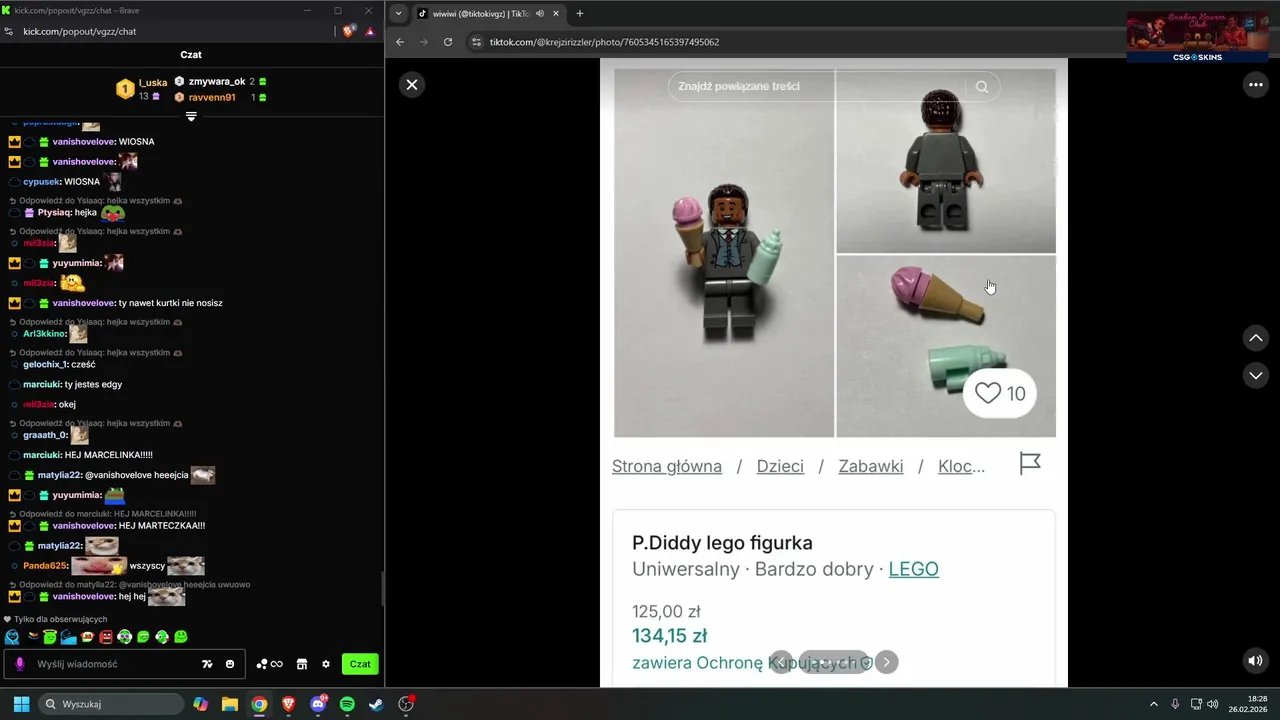The height and width of the screenshot is (720, 1280).
Task: Open Discord from the taskbar
Action: (318, 704)
